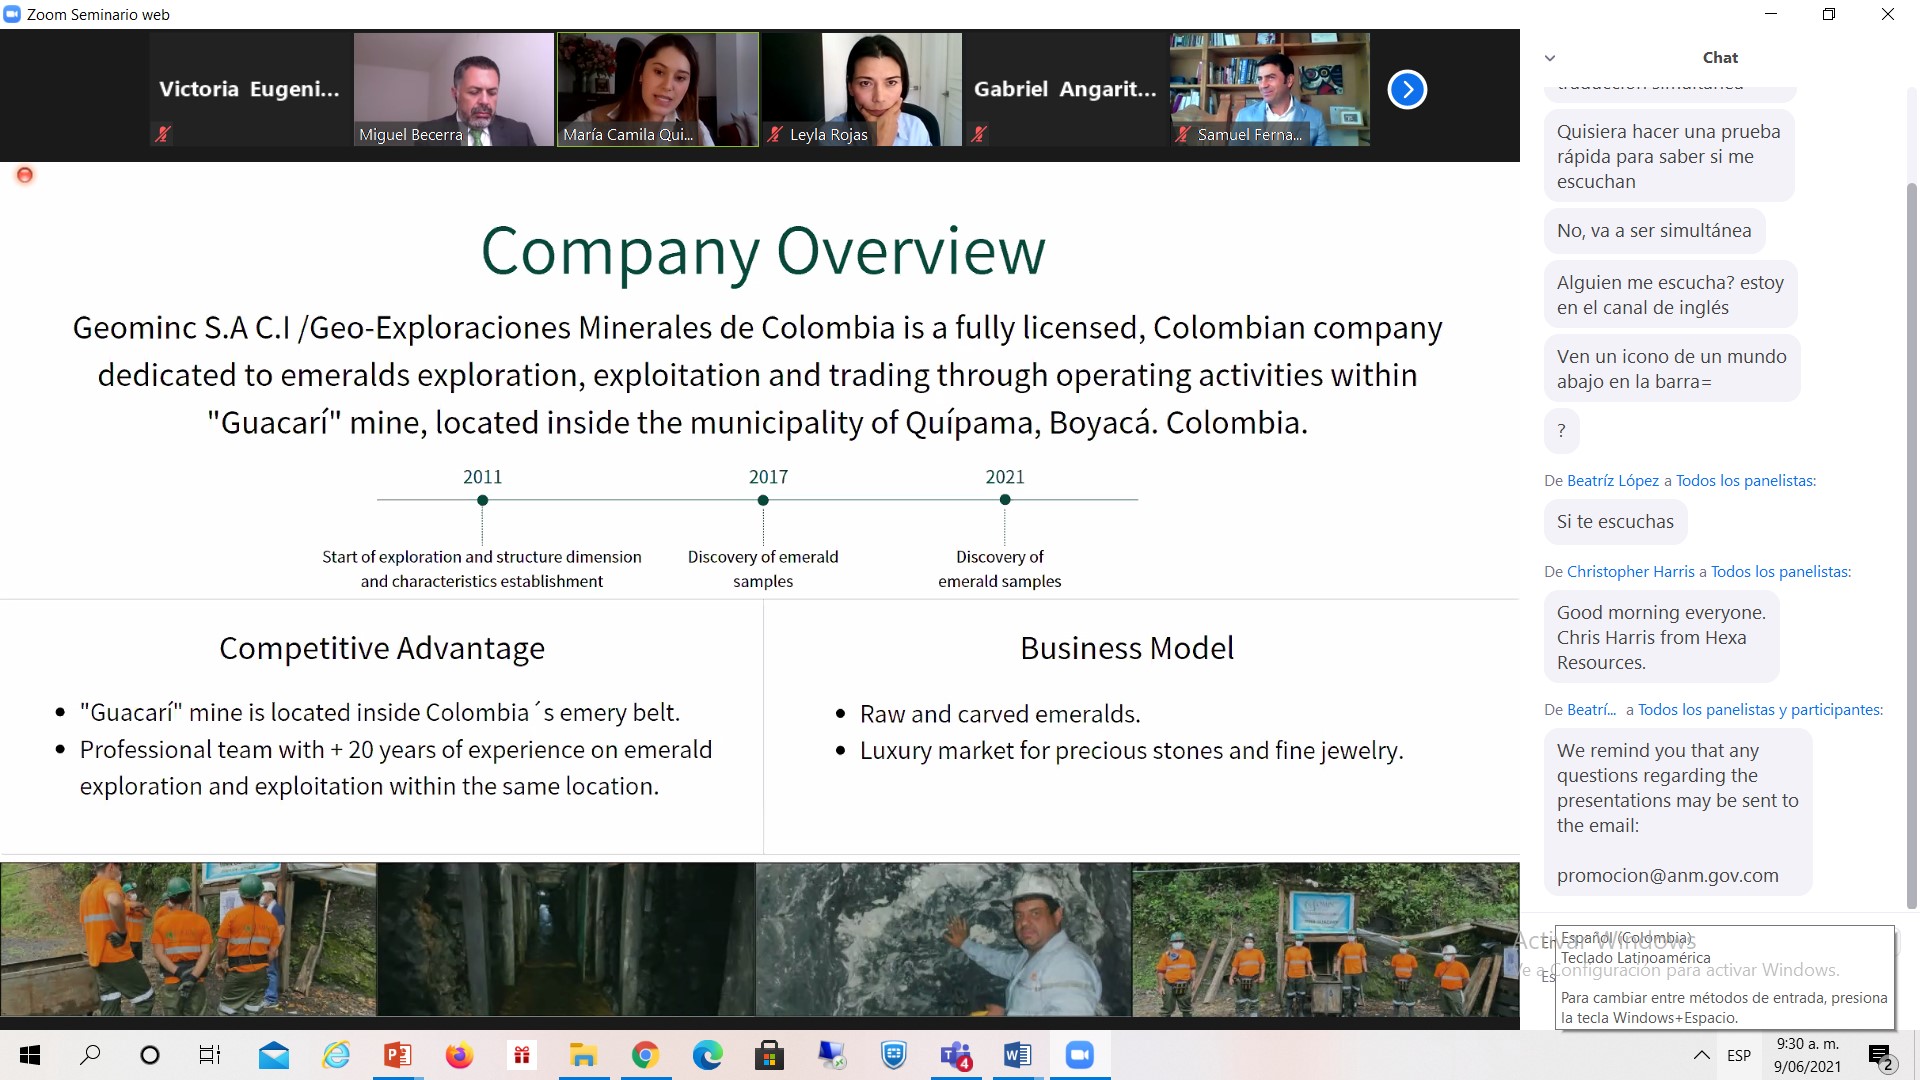Open Cortana circle icon in taskbar
Image resolution: width=1920 pixels, height=1080 pixels.
pos(150,1055)
